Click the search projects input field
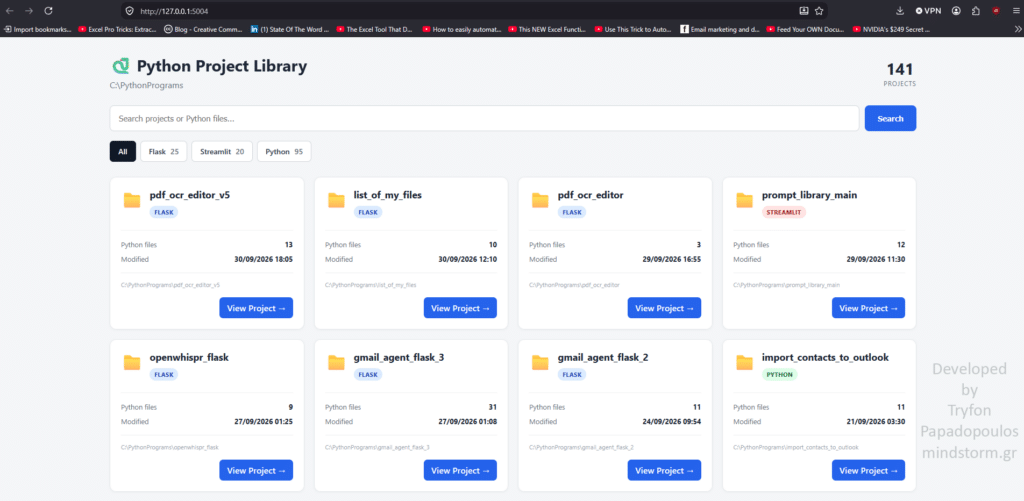This screenshot has height=501, width=1024. tap(484, 118)
